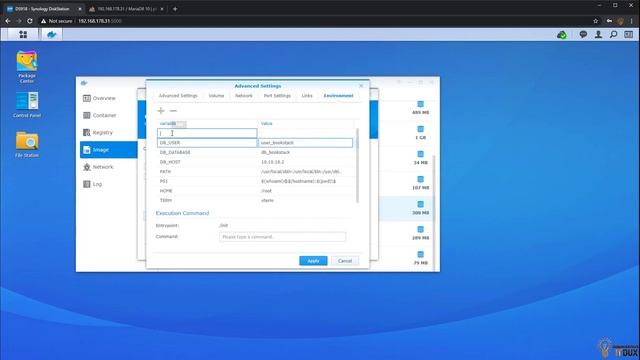Viewport: 640px width, 360px height.
Task: Click the 300 MB image size icon
Action: [420, 204]
